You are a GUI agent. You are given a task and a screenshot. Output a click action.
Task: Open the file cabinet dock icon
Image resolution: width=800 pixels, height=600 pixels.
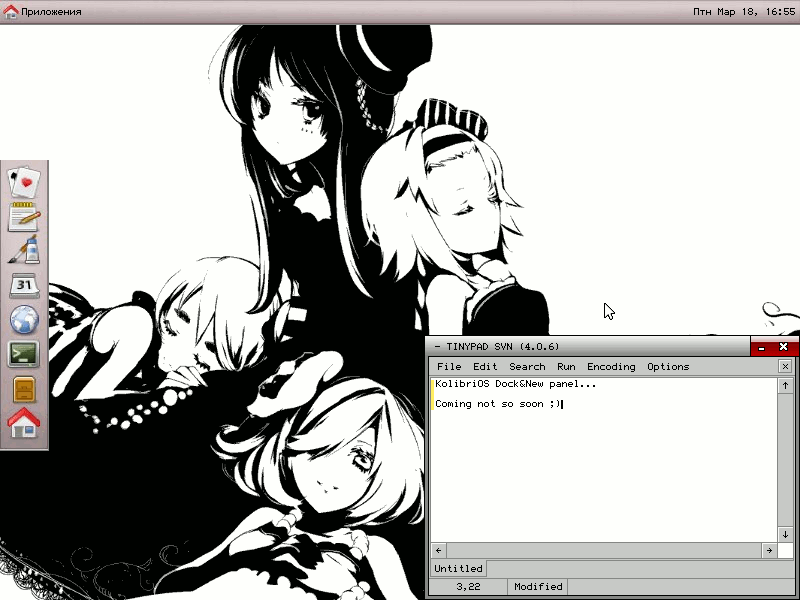(24, 389)
